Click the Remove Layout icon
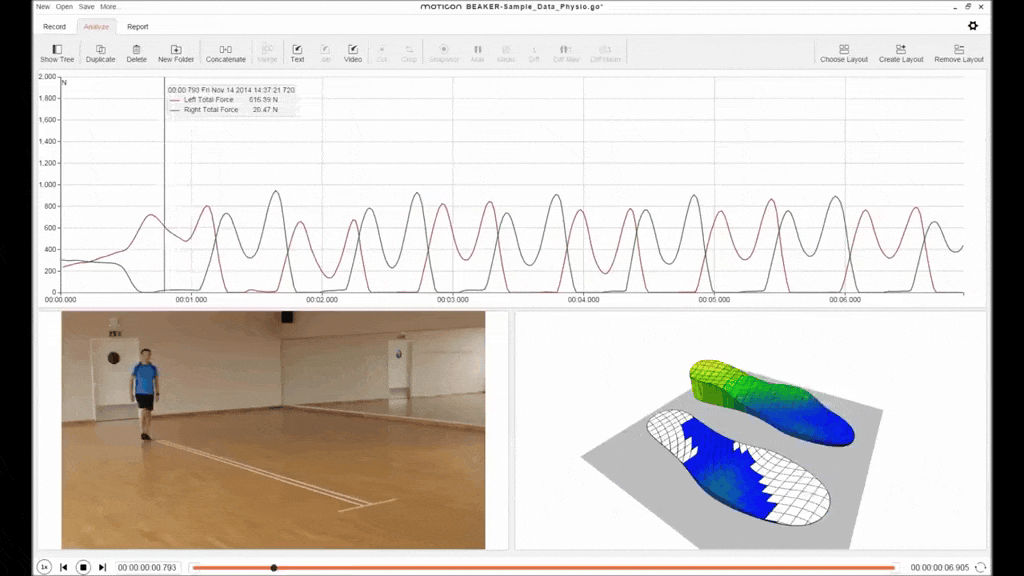 pos(959,50)
